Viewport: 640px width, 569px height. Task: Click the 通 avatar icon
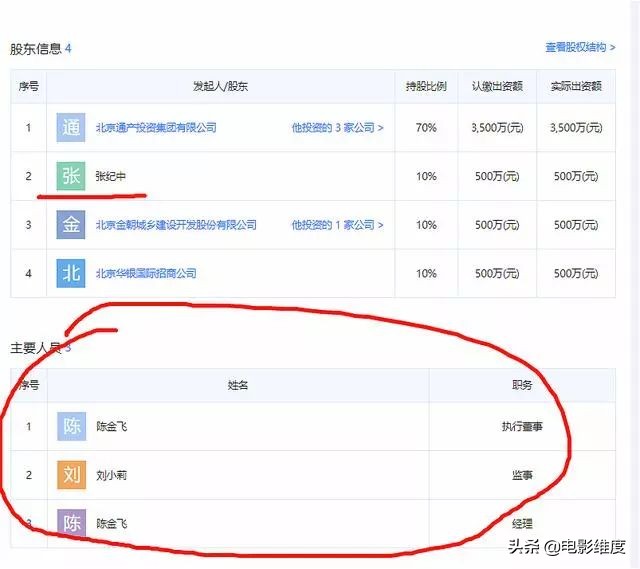point(71,127)
